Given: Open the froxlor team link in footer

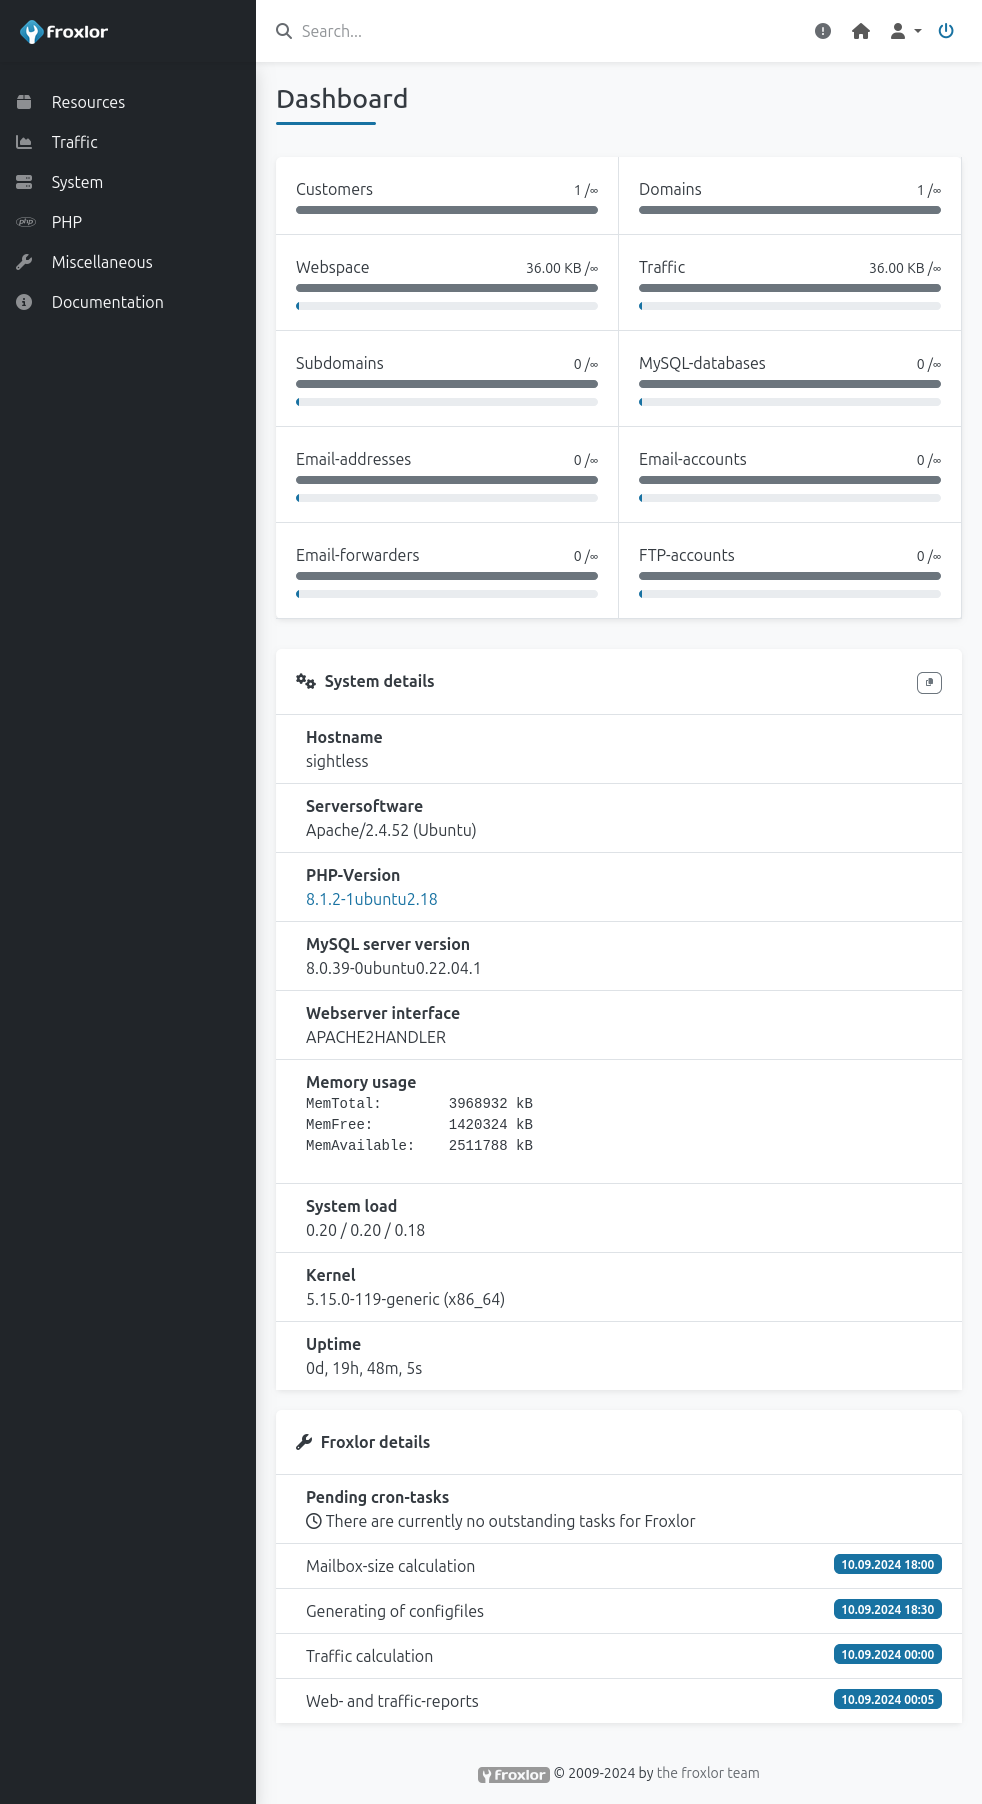Looking at the screenshot, I should (708, 1773).
